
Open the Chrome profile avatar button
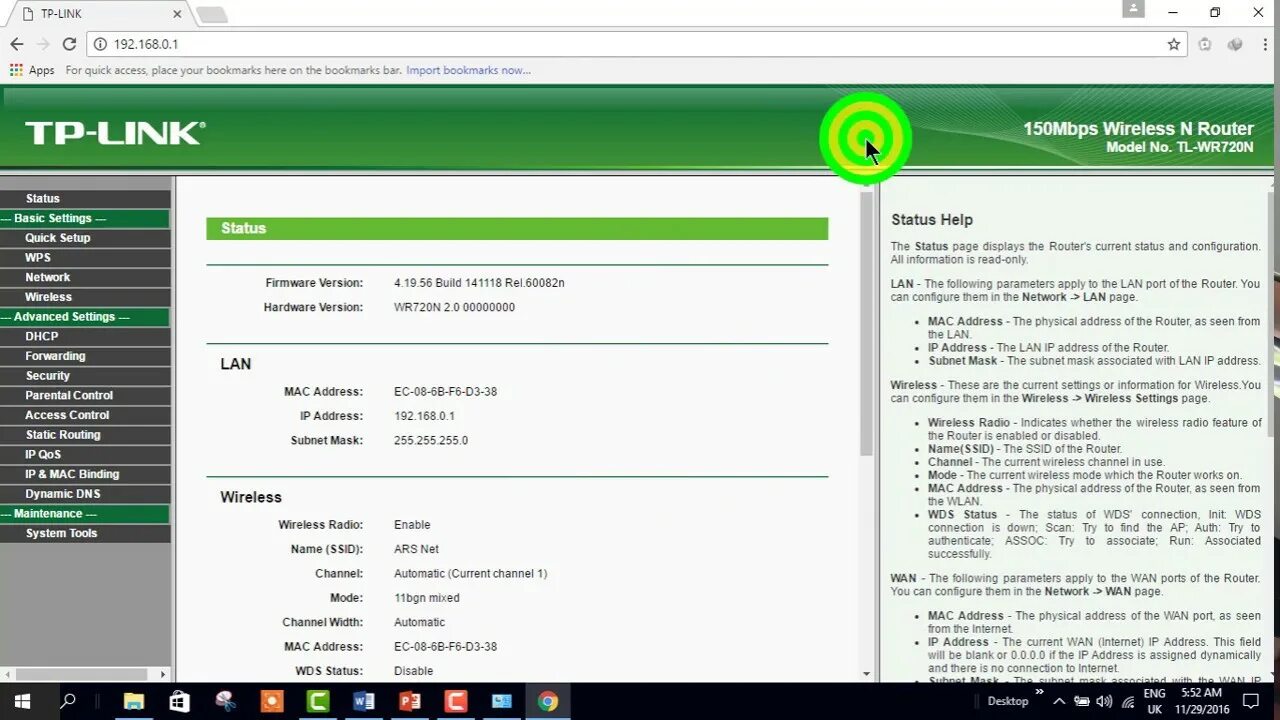click(x=1133, y=9)
